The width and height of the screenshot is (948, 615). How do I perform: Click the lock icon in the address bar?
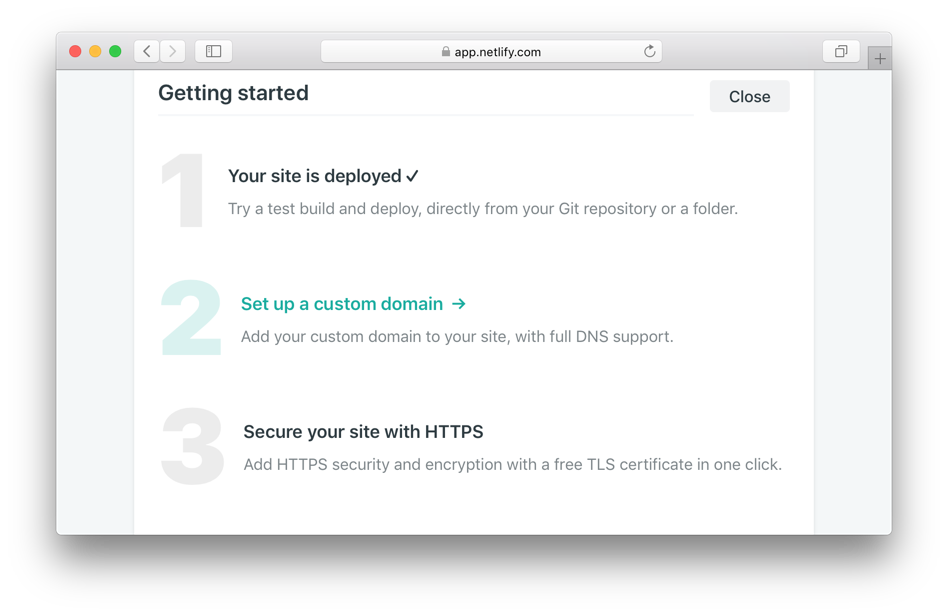[446, 51]
